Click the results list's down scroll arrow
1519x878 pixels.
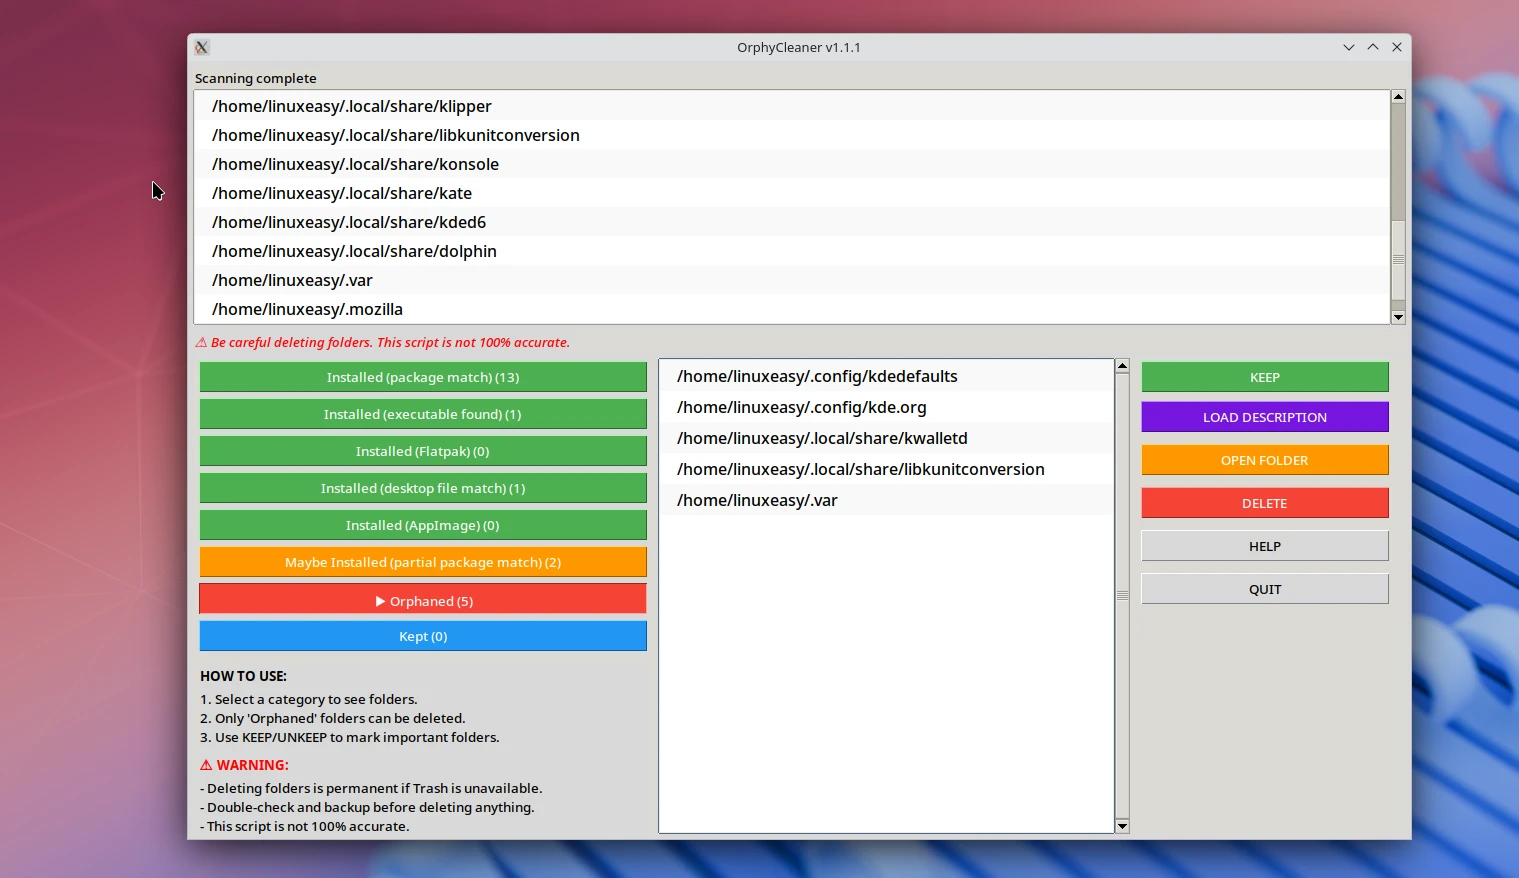1122,826
